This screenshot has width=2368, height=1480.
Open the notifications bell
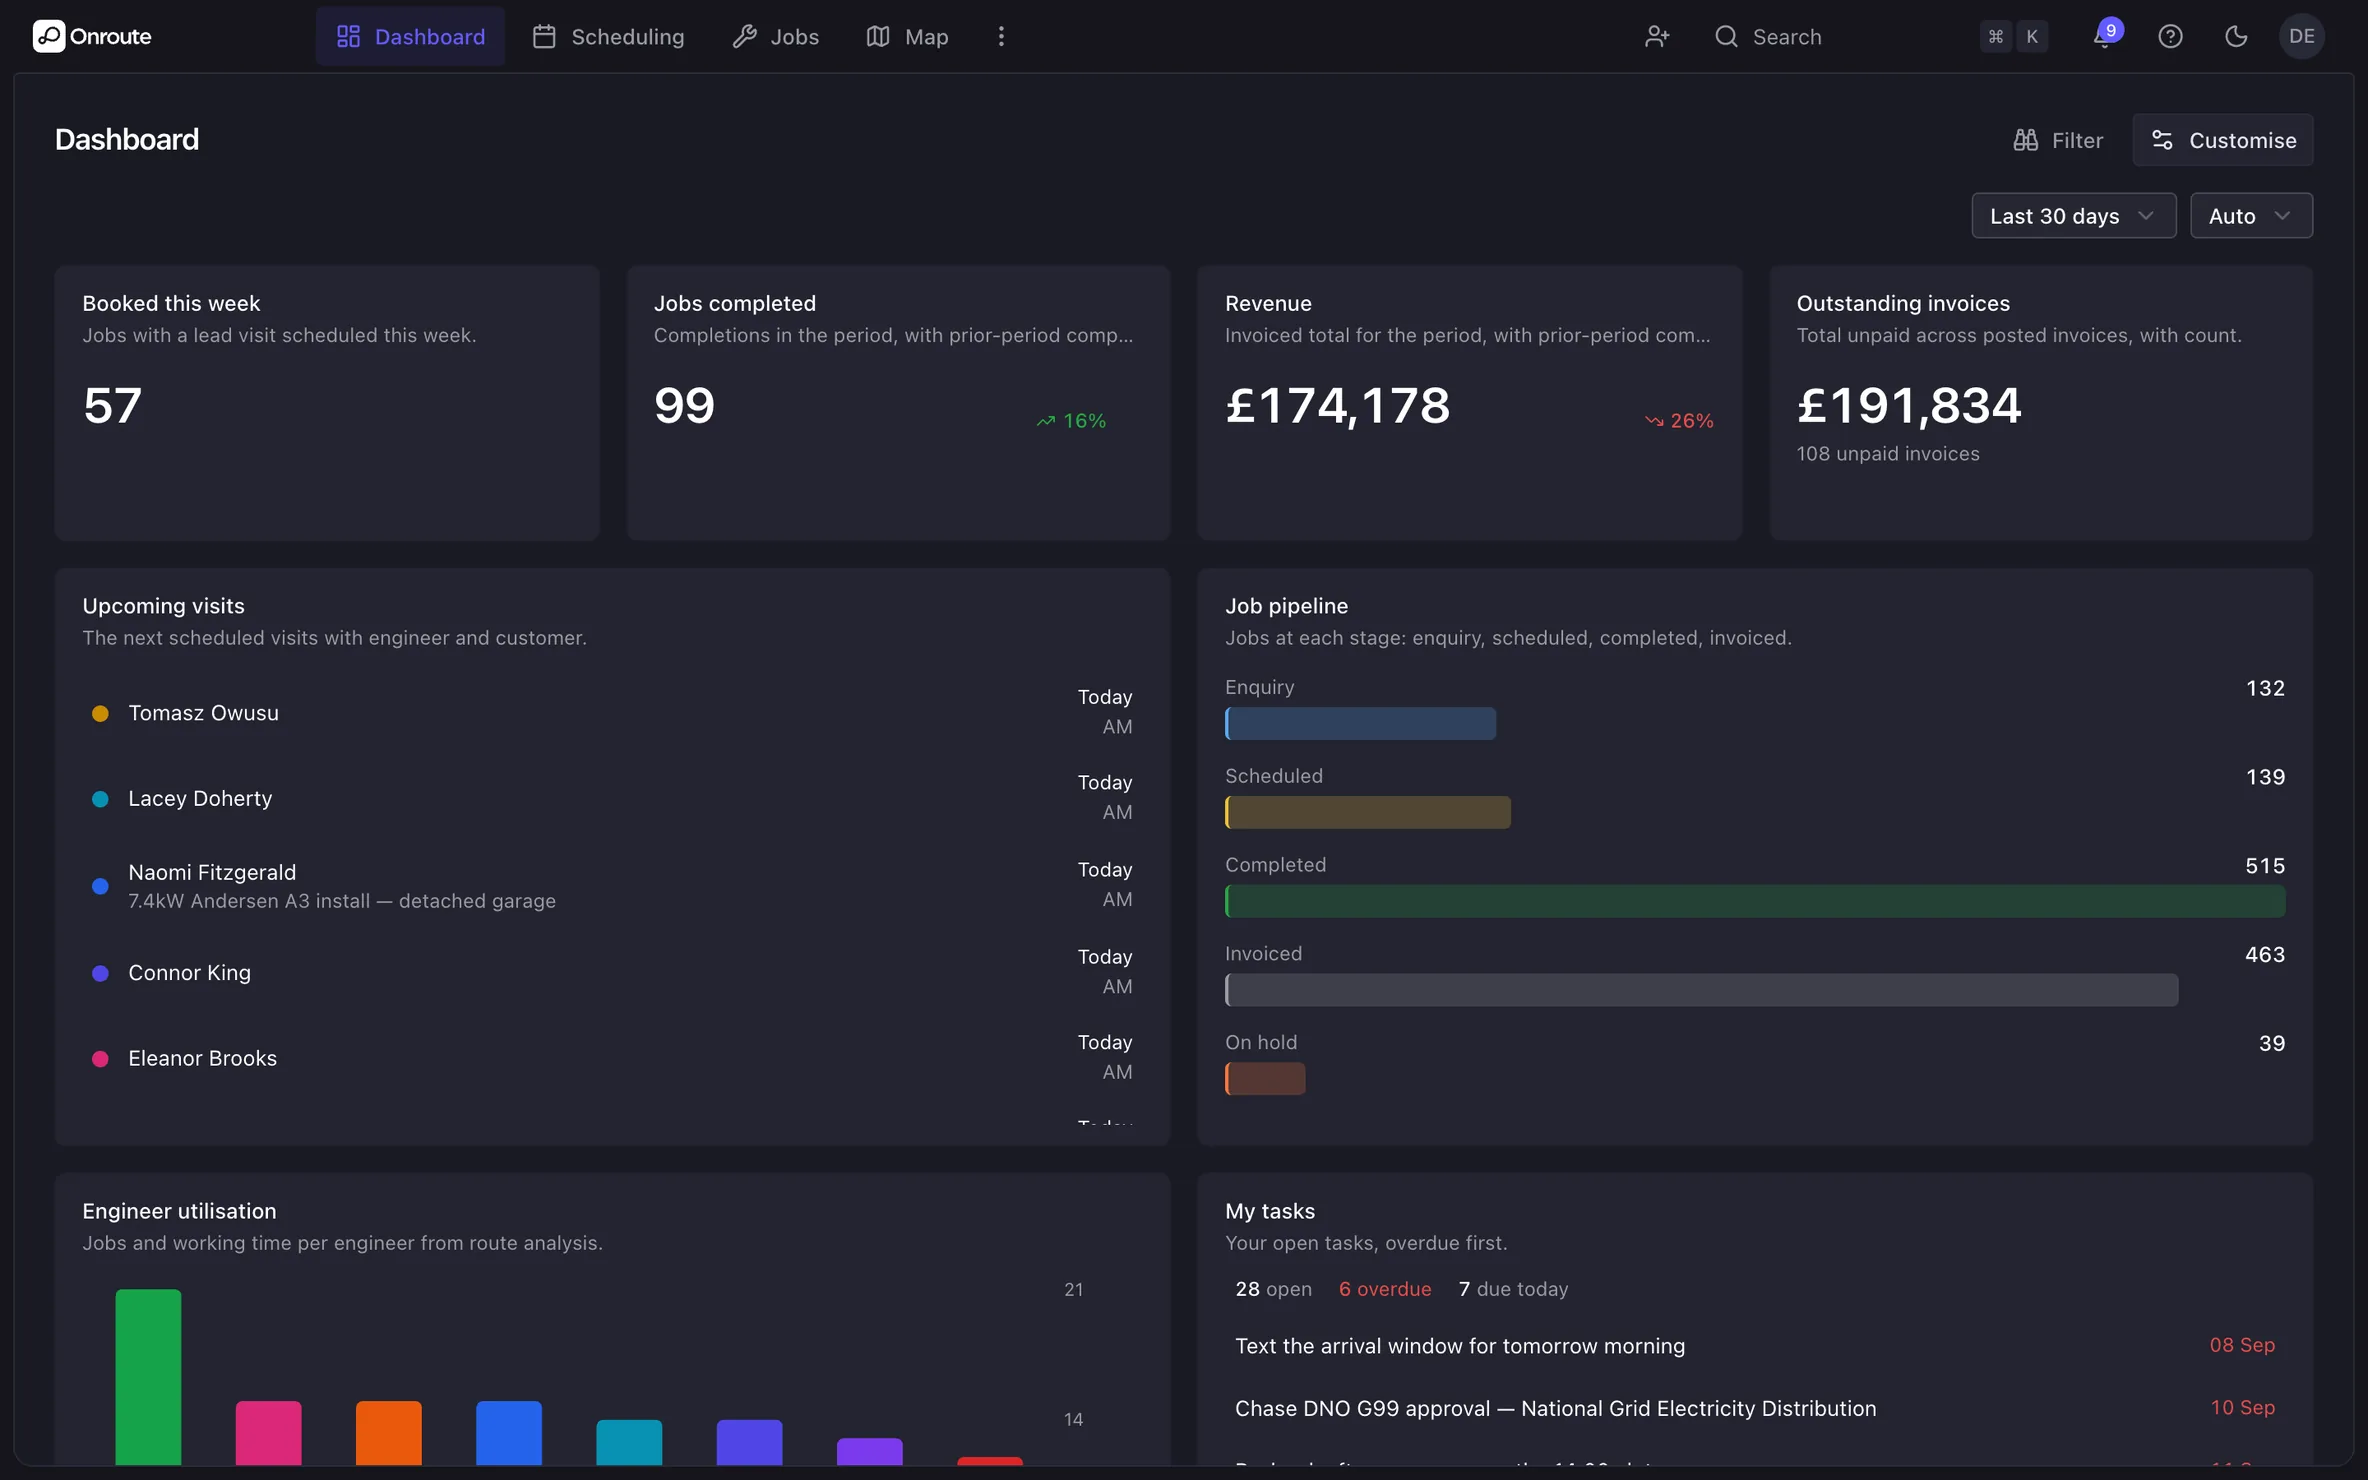tap(2104, 36)
